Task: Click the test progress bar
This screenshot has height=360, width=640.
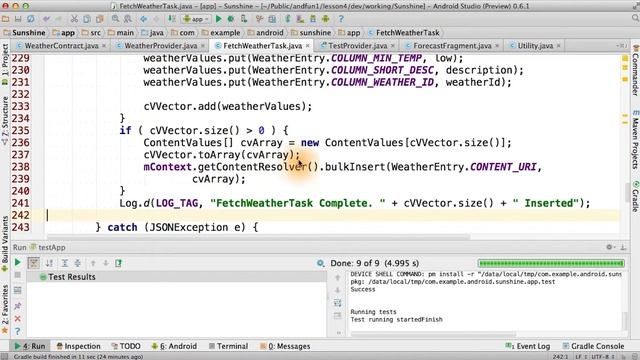Action: pos(551,263)
